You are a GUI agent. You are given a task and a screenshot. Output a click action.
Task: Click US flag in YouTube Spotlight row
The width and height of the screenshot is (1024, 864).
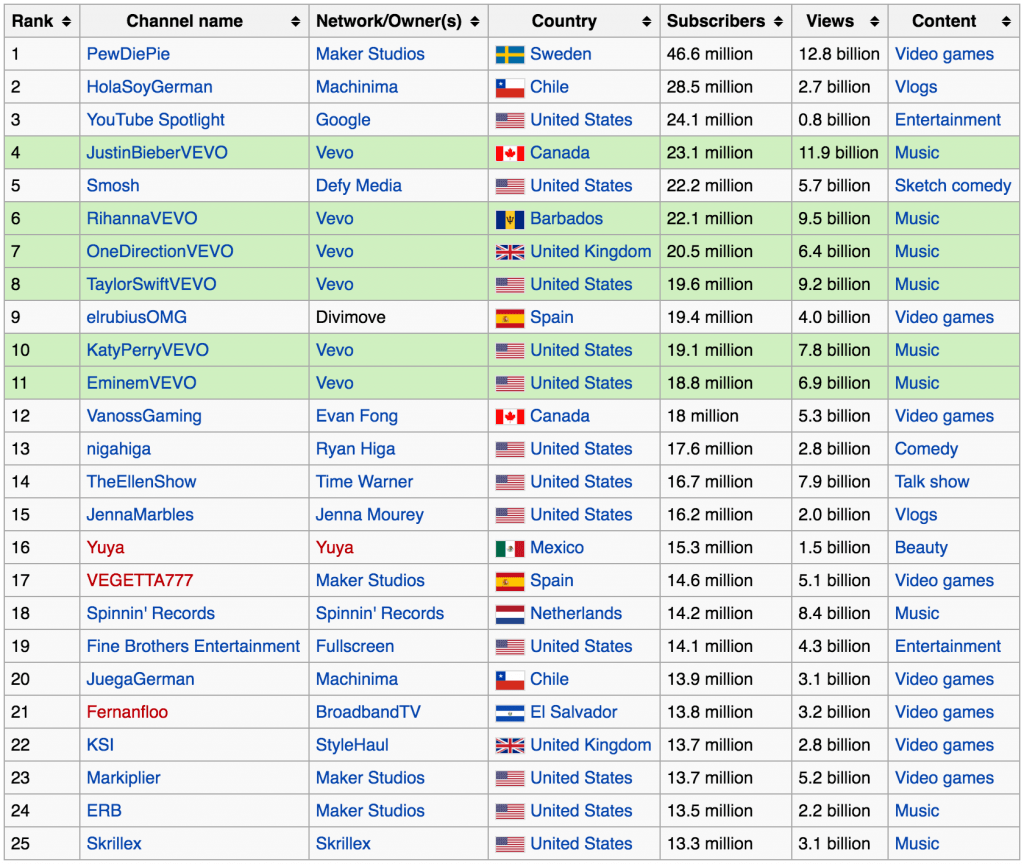click(x=509, y=120)
